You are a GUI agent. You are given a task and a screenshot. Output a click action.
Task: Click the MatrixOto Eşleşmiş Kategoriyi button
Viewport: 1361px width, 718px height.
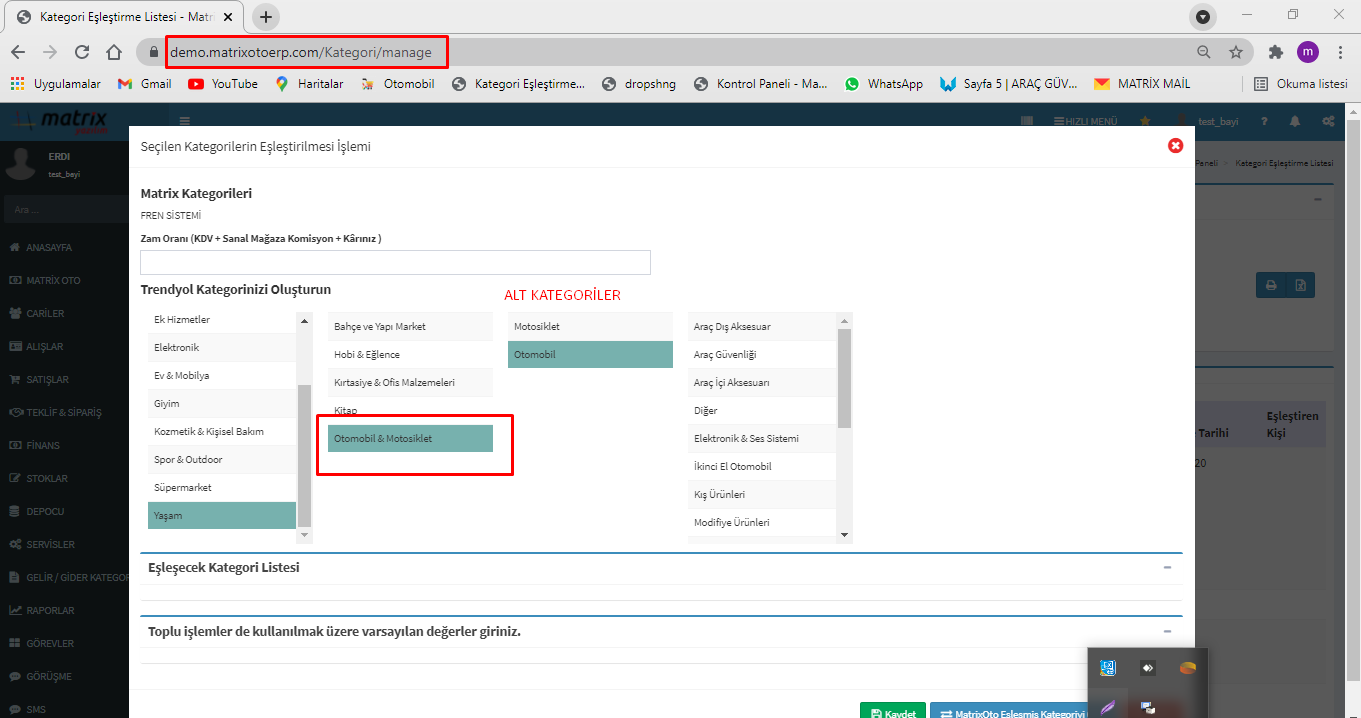click(1010, 712)
